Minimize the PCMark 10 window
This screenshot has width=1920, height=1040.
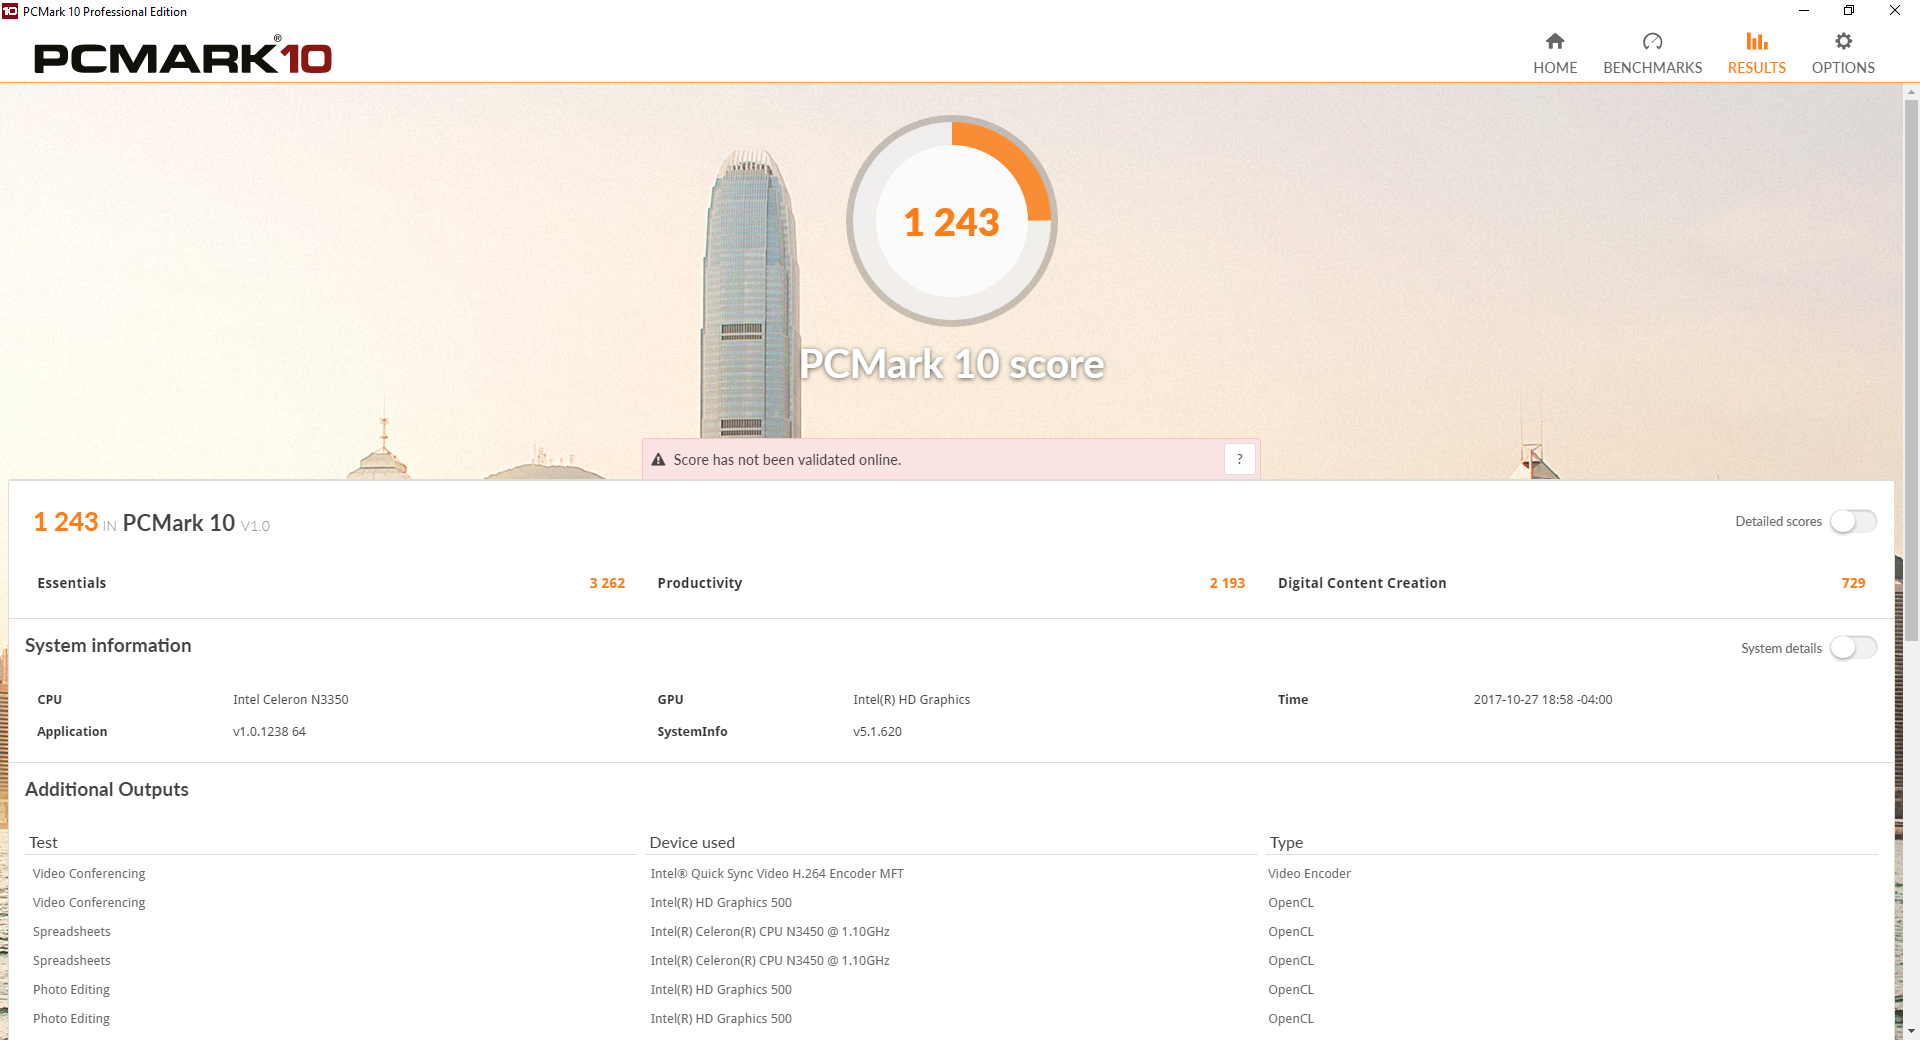coord(1804,11)
